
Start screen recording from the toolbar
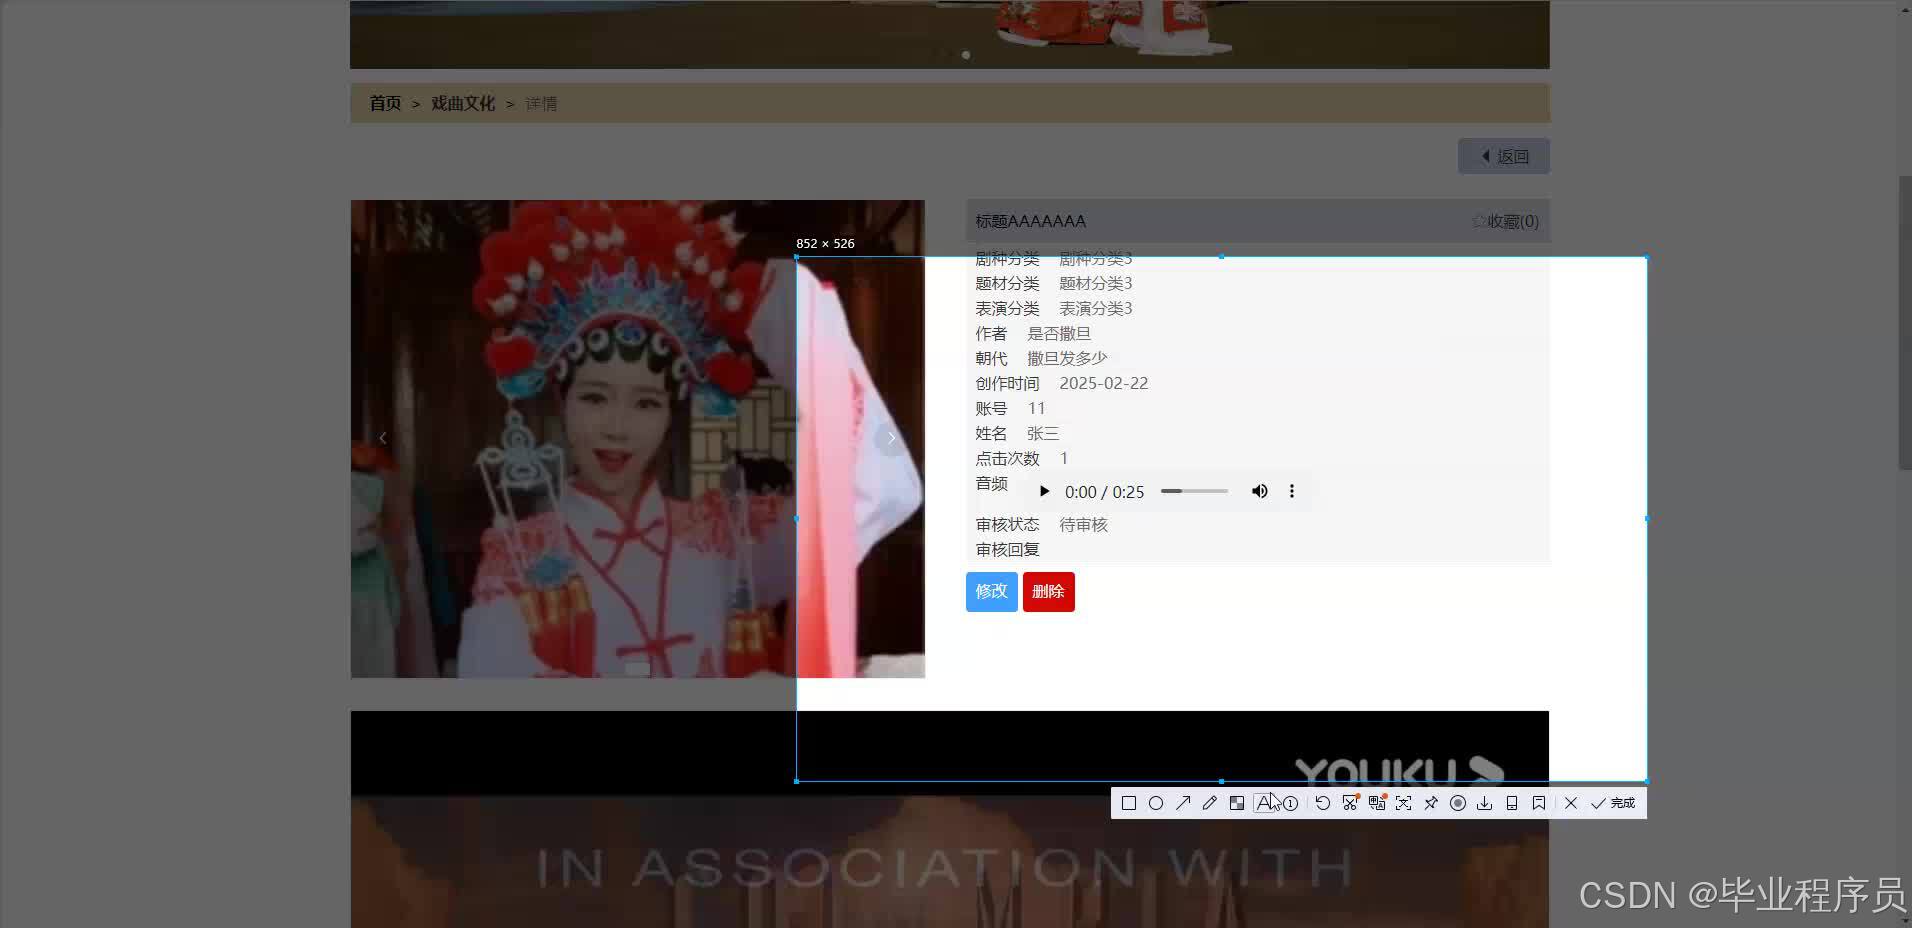coord(1458,803)
